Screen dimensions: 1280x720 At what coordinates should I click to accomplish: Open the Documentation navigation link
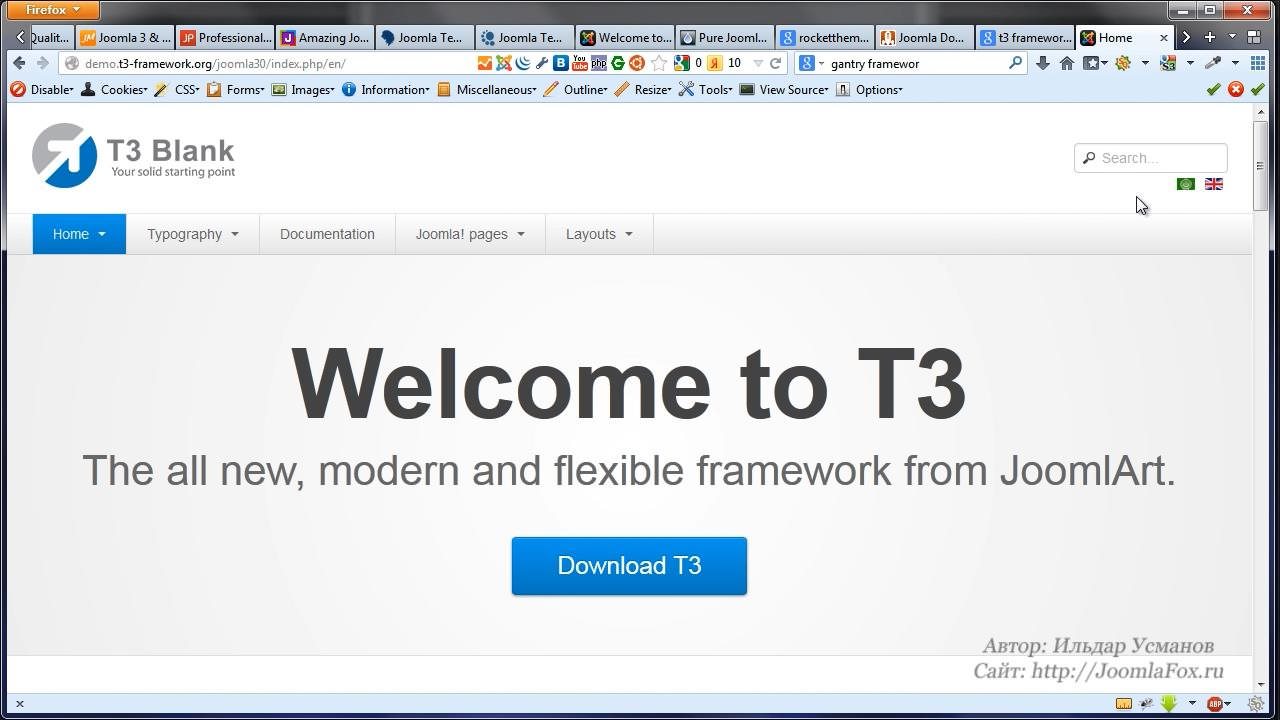coord(327,234)
